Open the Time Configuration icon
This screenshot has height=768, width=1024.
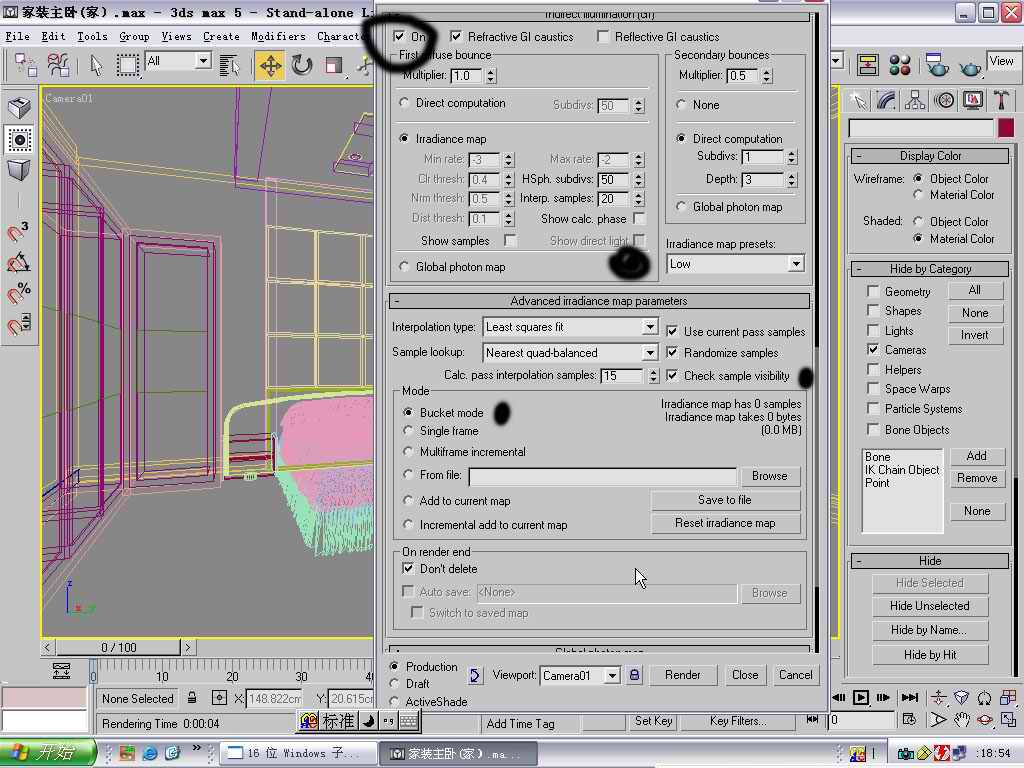909,720
